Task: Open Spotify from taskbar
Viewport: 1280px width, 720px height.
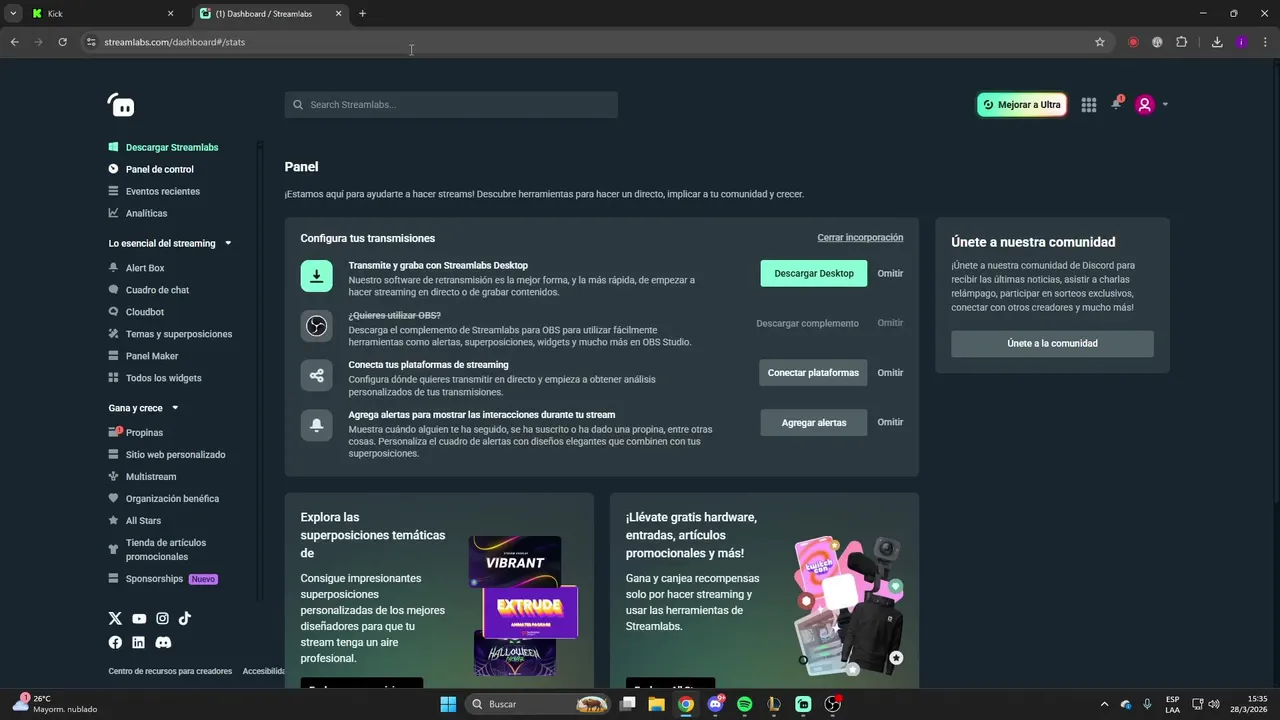Action: click(x=744, y=704)
